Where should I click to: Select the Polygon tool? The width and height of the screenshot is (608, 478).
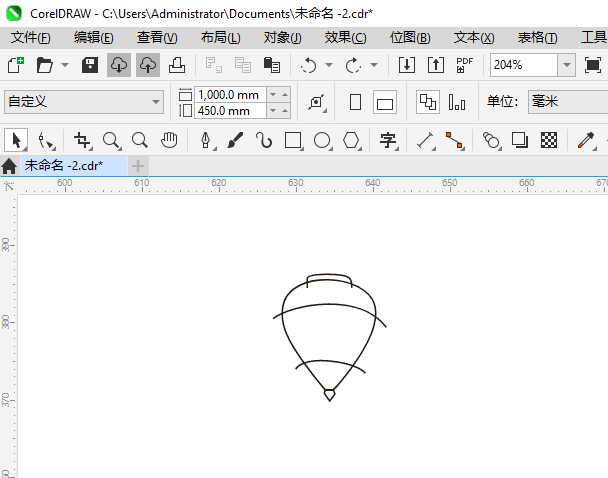[x=352, y=140]
